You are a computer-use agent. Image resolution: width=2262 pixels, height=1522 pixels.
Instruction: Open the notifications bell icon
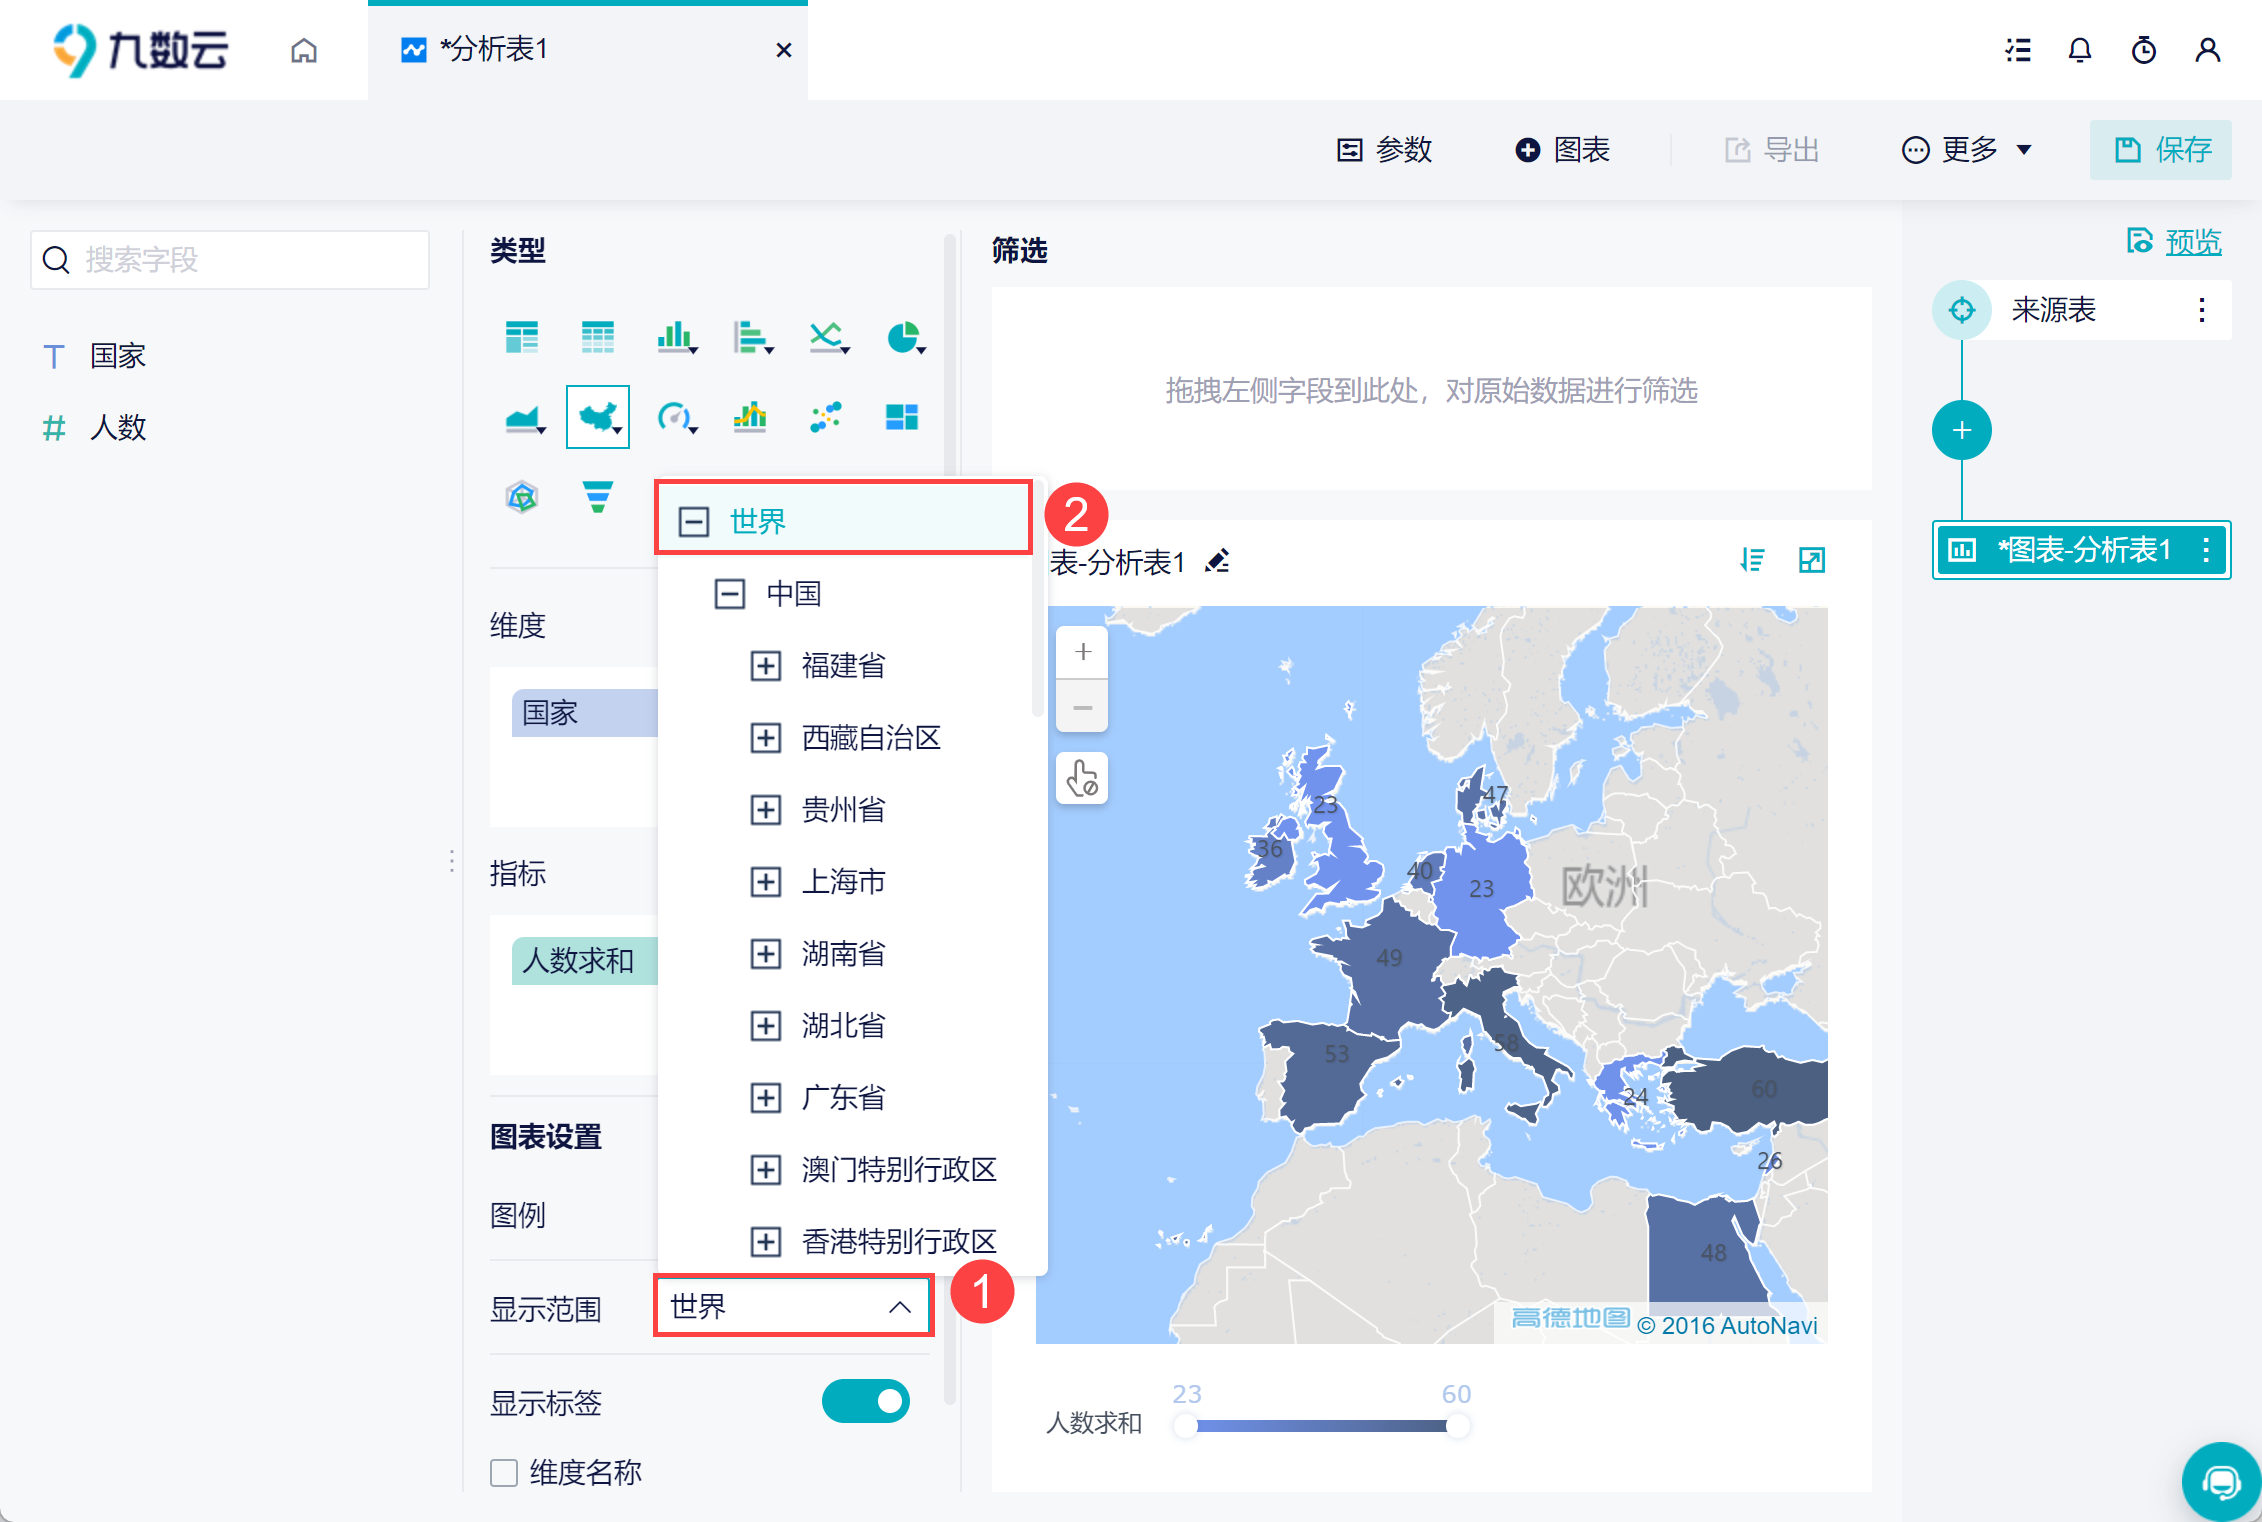click(x=2080, y=50)
